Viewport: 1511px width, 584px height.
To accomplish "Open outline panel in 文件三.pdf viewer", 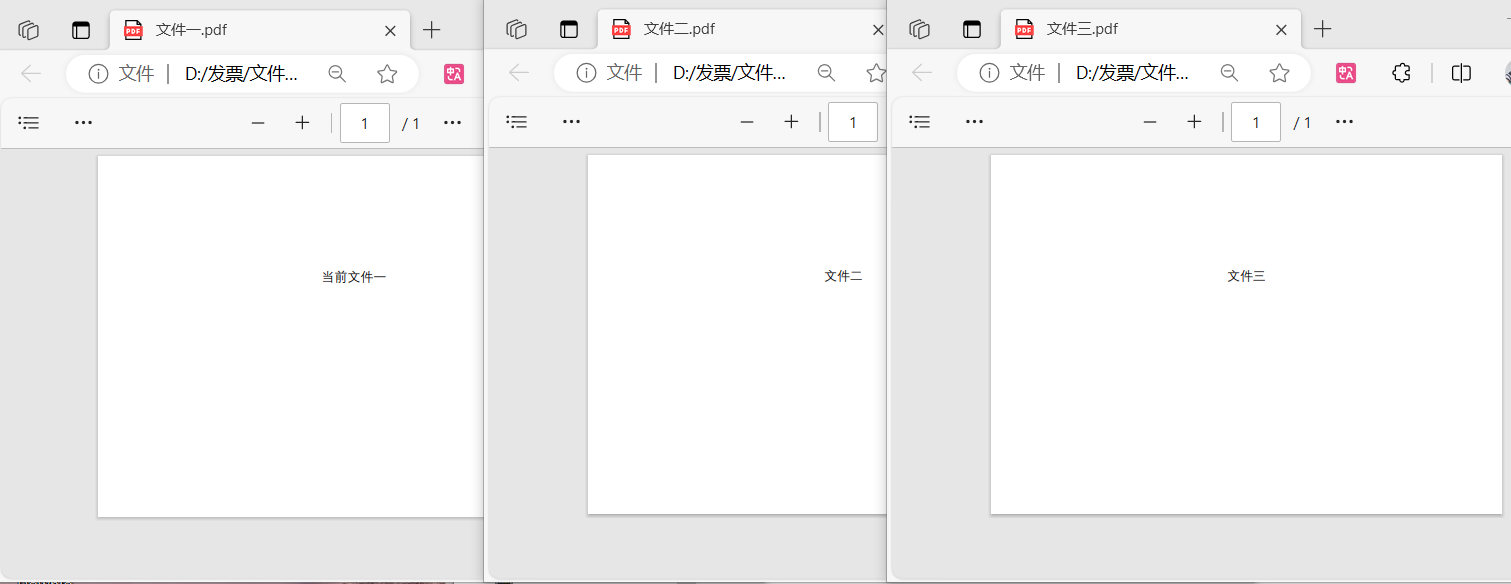I will click(x=919, y=122).
